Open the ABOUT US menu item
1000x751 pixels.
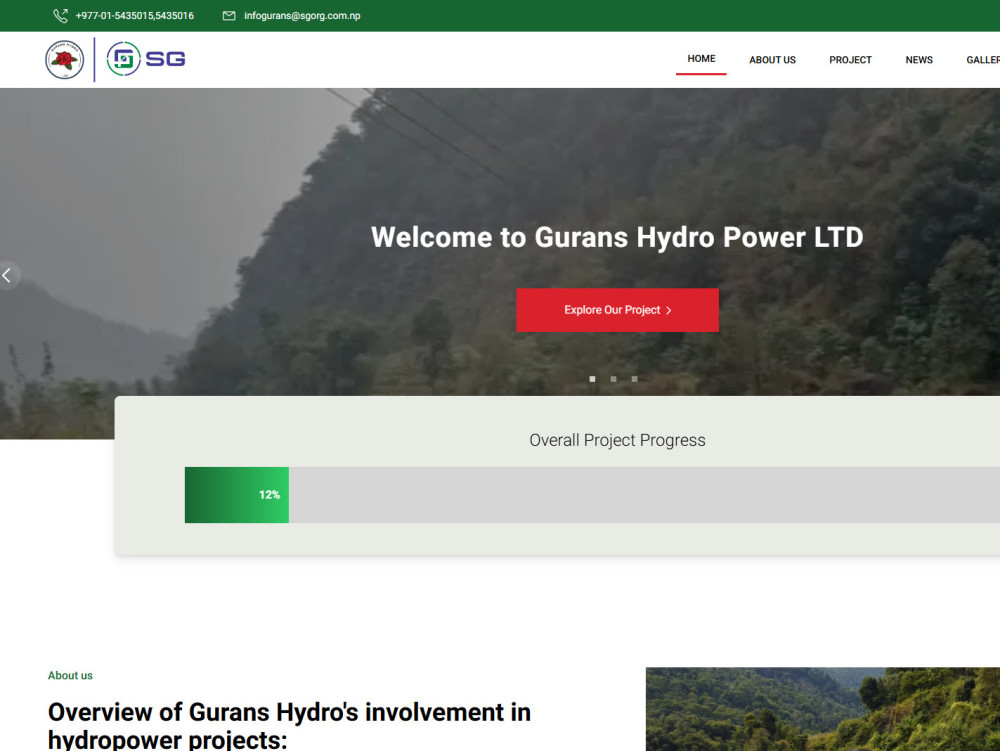772,60
